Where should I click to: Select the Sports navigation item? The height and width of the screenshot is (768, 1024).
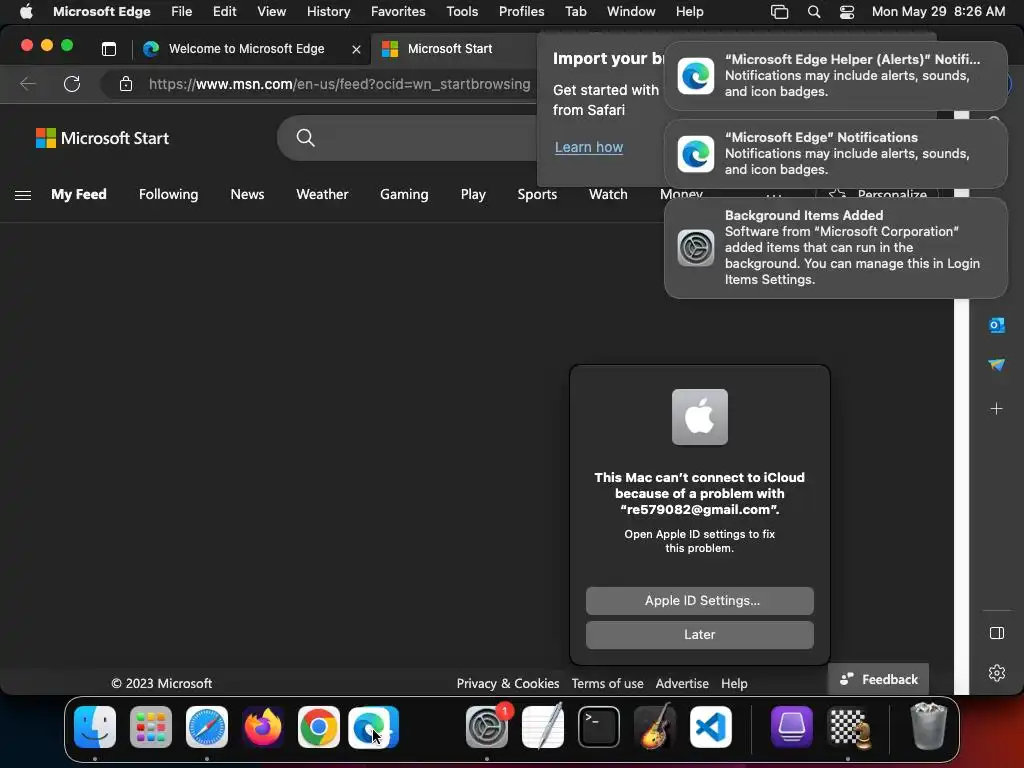(537, 195)
